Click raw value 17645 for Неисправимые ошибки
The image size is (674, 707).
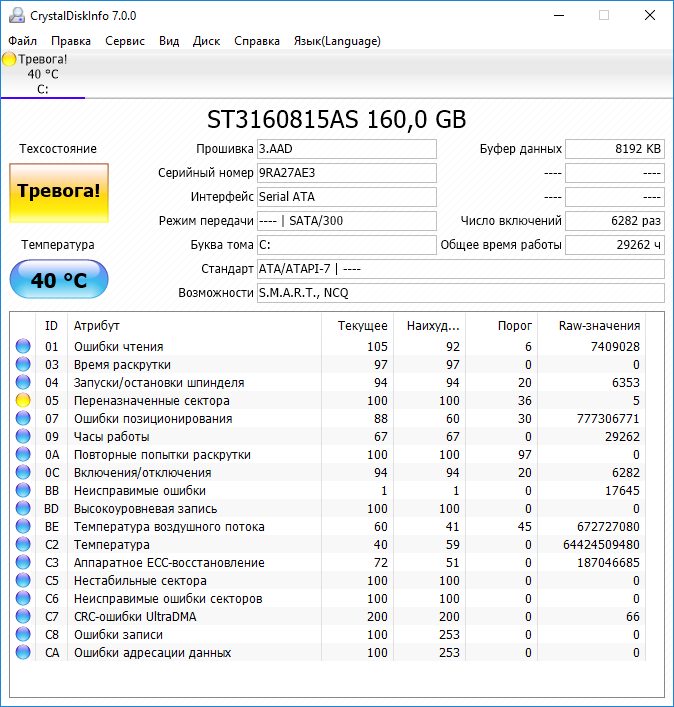(622, 491)
